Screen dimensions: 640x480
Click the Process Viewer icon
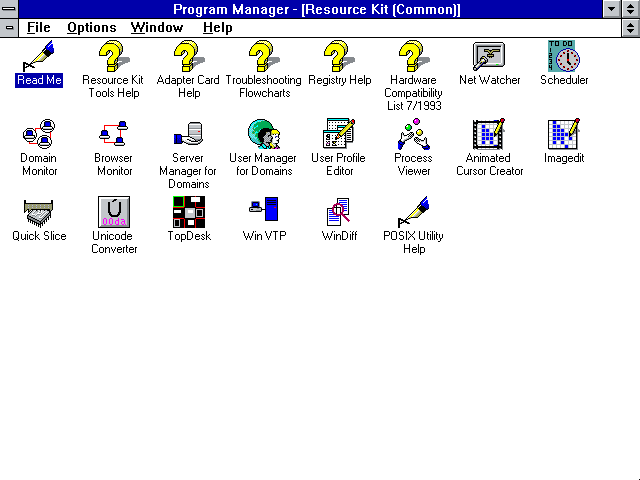pos(413,133)
